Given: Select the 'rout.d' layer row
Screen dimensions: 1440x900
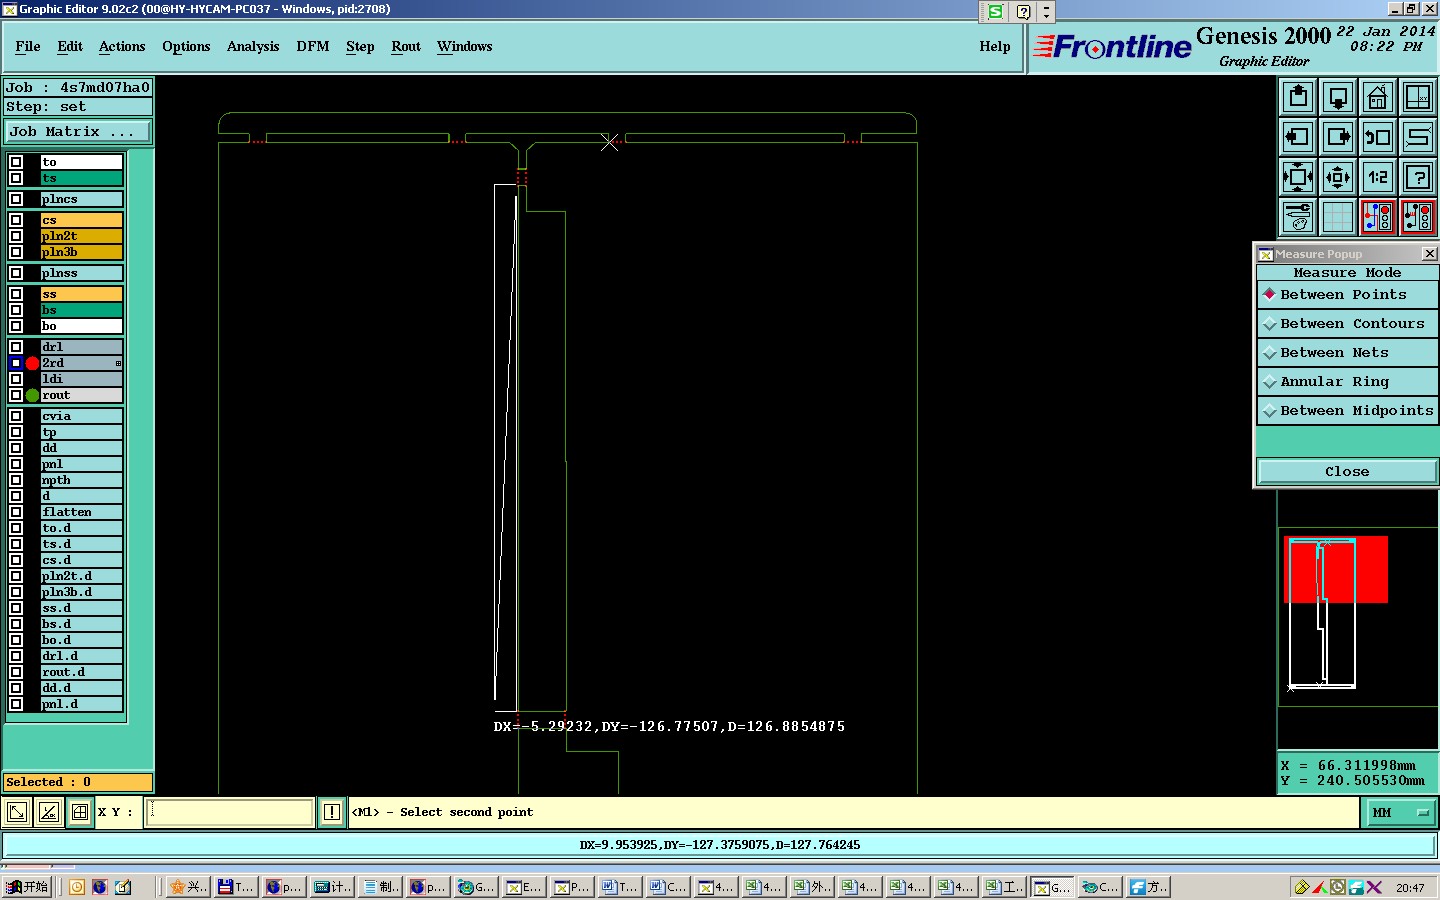Looking at the screenshot, I should coord(81,672).
